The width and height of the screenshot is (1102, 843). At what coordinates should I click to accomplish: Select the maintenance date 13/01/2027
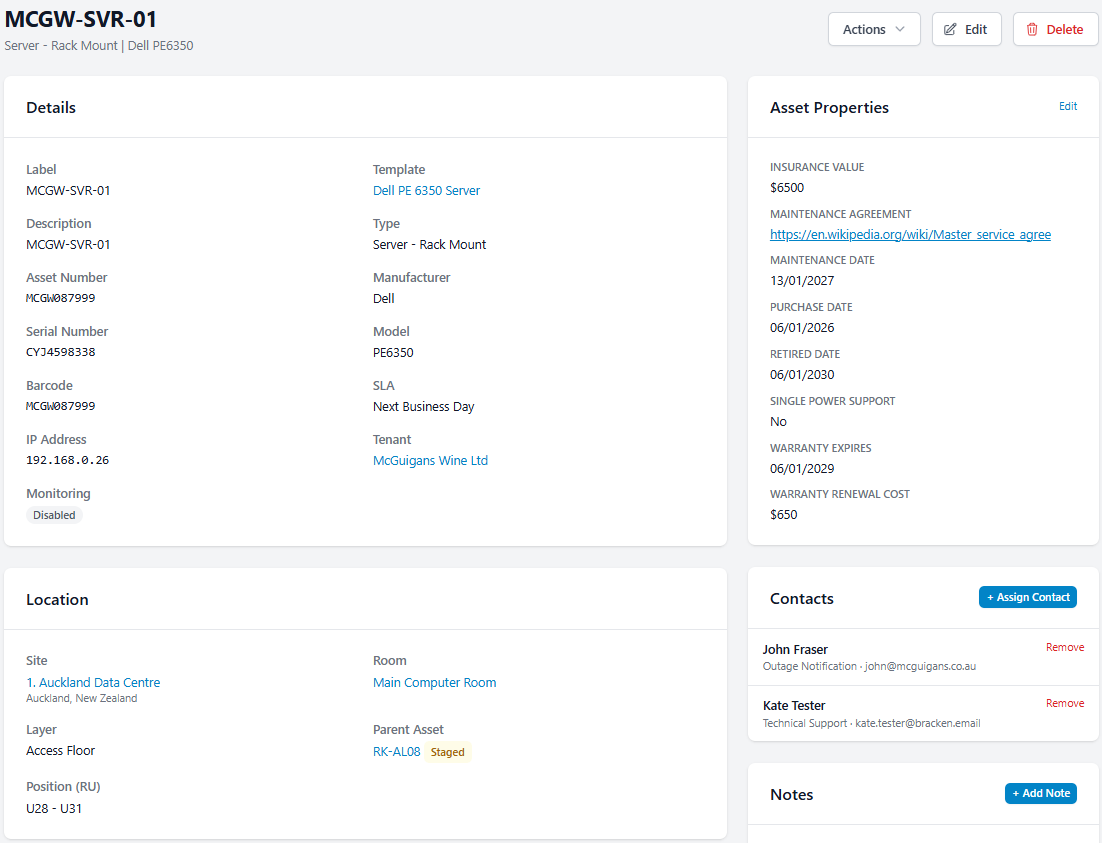802,281
